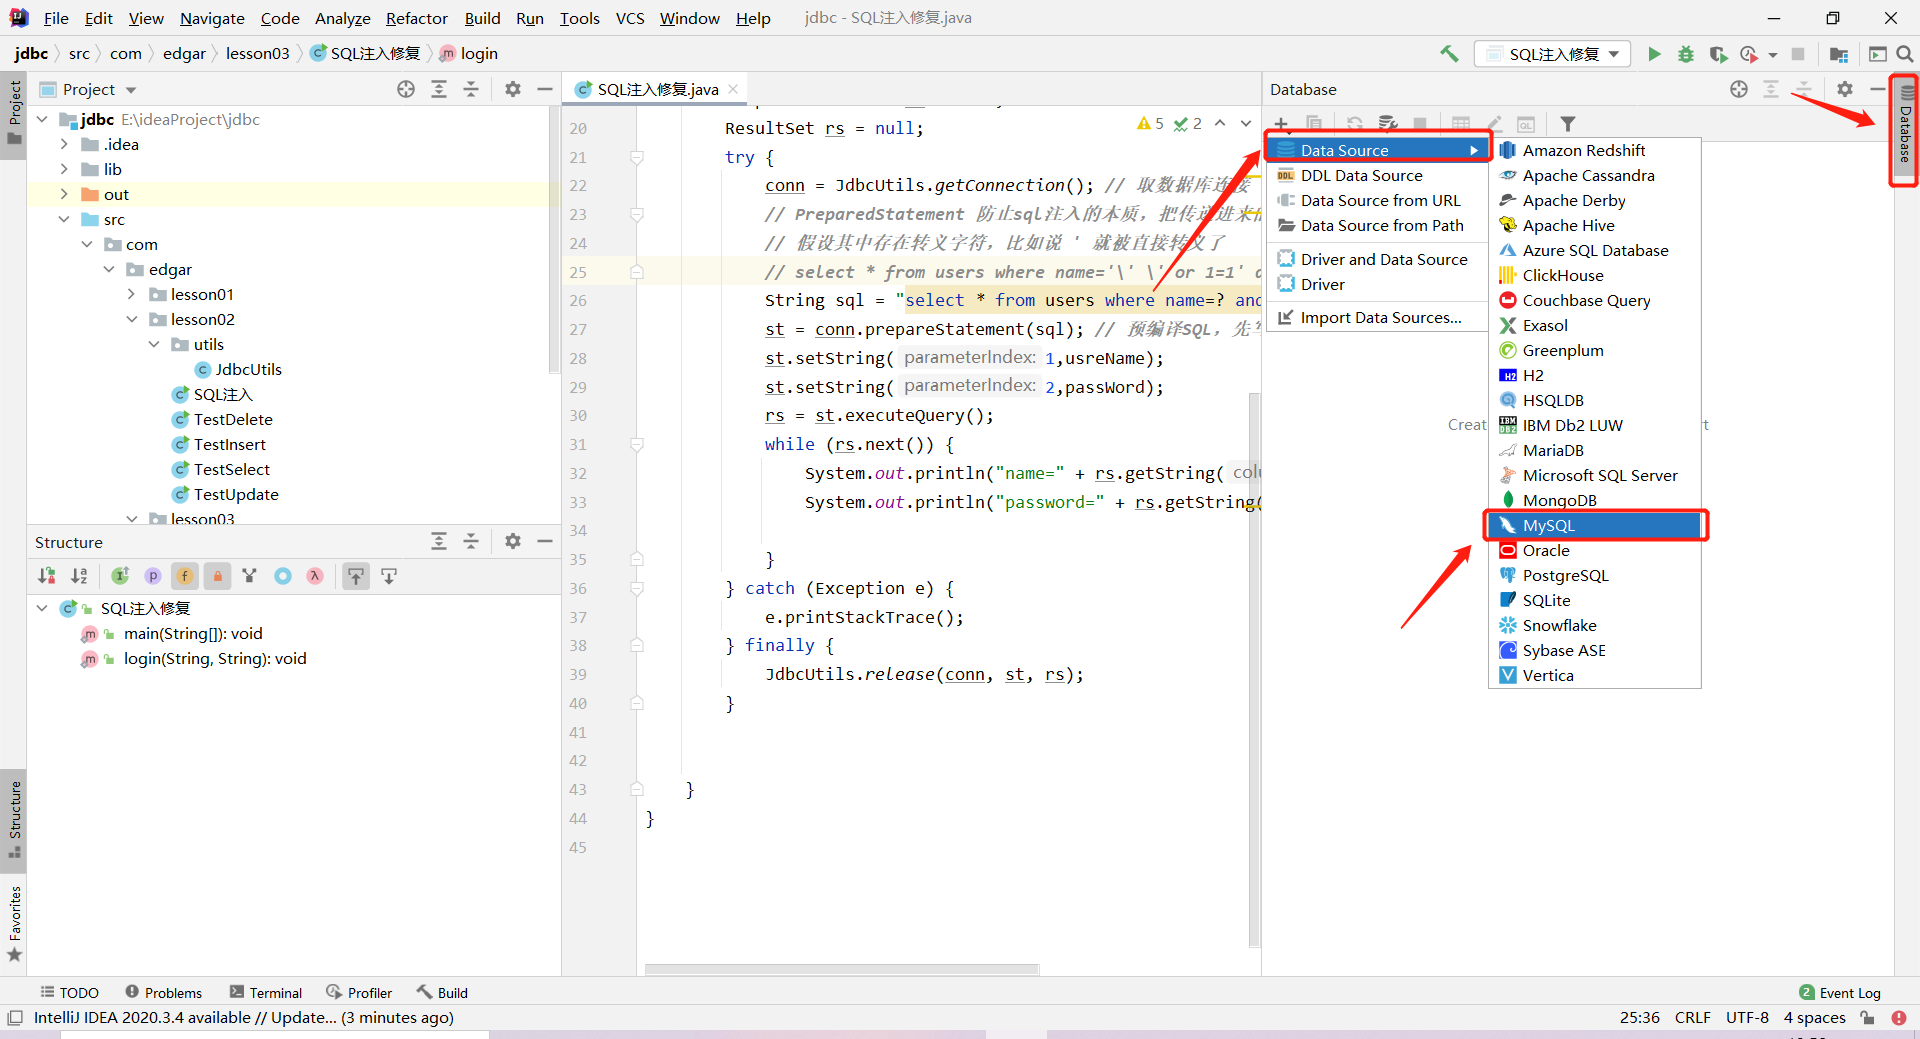
Task: Open Project view selector dropdown arrow
Action: 131,90
